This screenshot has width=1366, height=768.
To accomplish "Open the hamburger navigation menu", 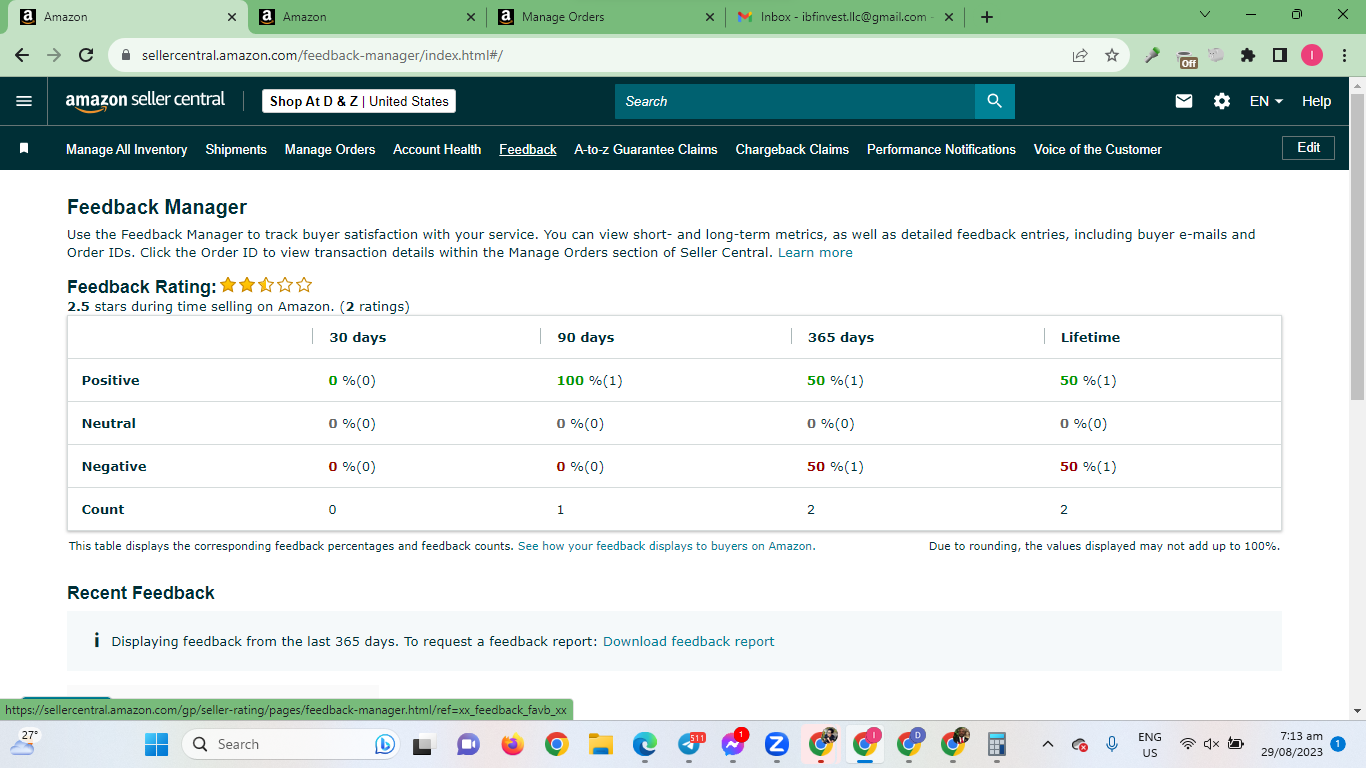I will coord(24,101).
